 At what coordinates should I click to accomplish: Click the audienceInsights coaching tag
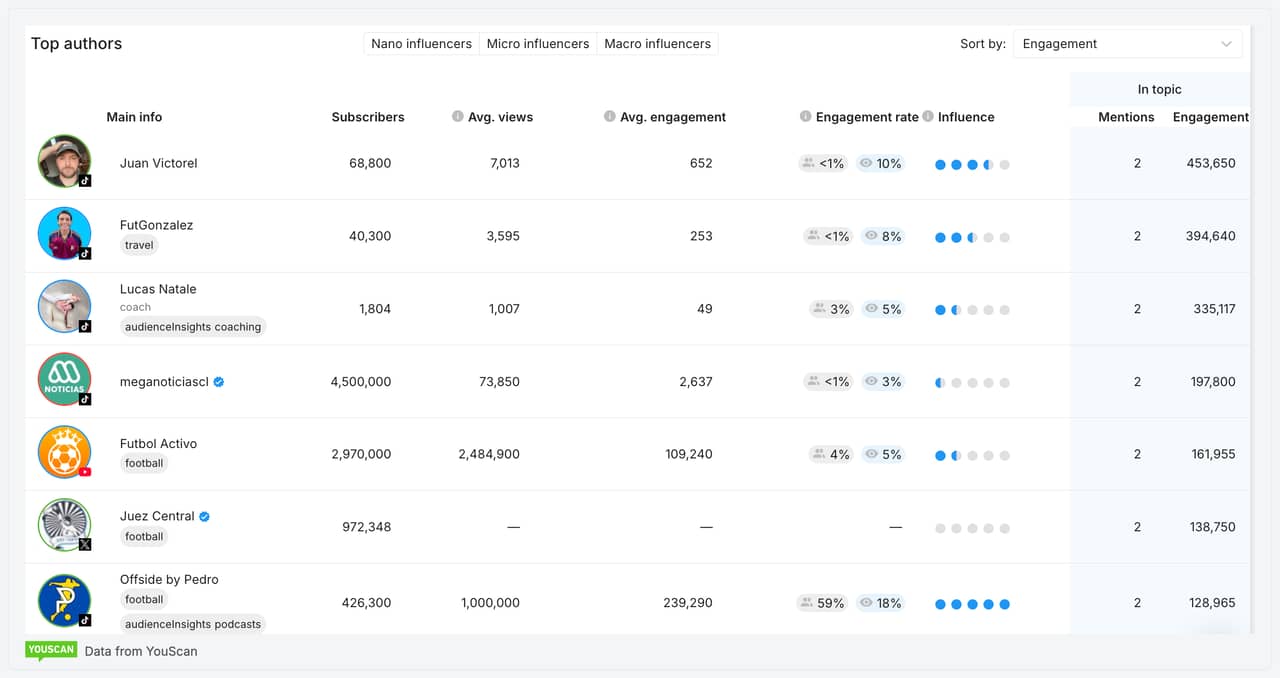(x=193, y=327)
